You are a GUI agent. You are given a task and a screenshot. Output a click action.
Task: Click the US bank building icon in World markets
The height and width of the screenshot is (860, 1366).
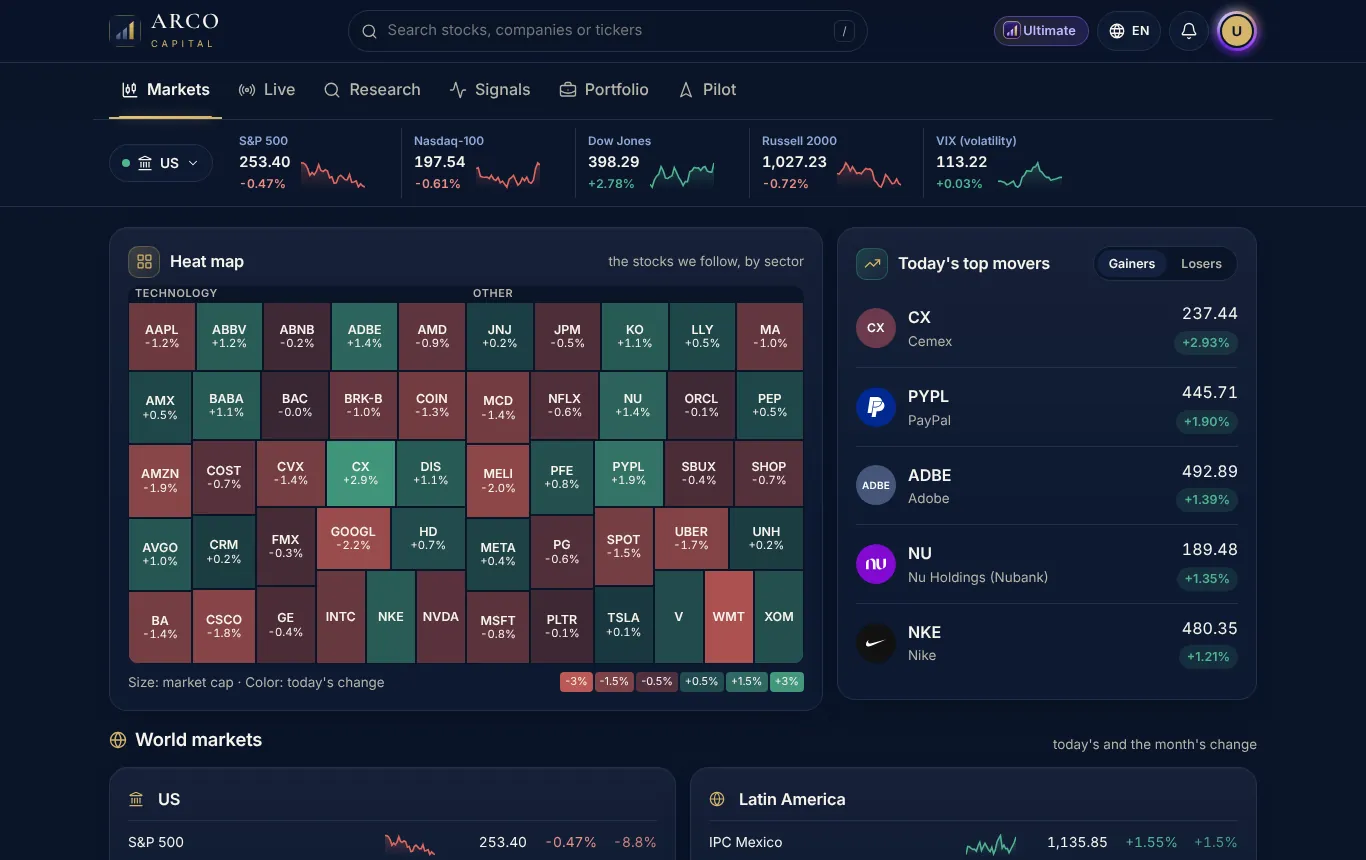[x=136, y=800]
